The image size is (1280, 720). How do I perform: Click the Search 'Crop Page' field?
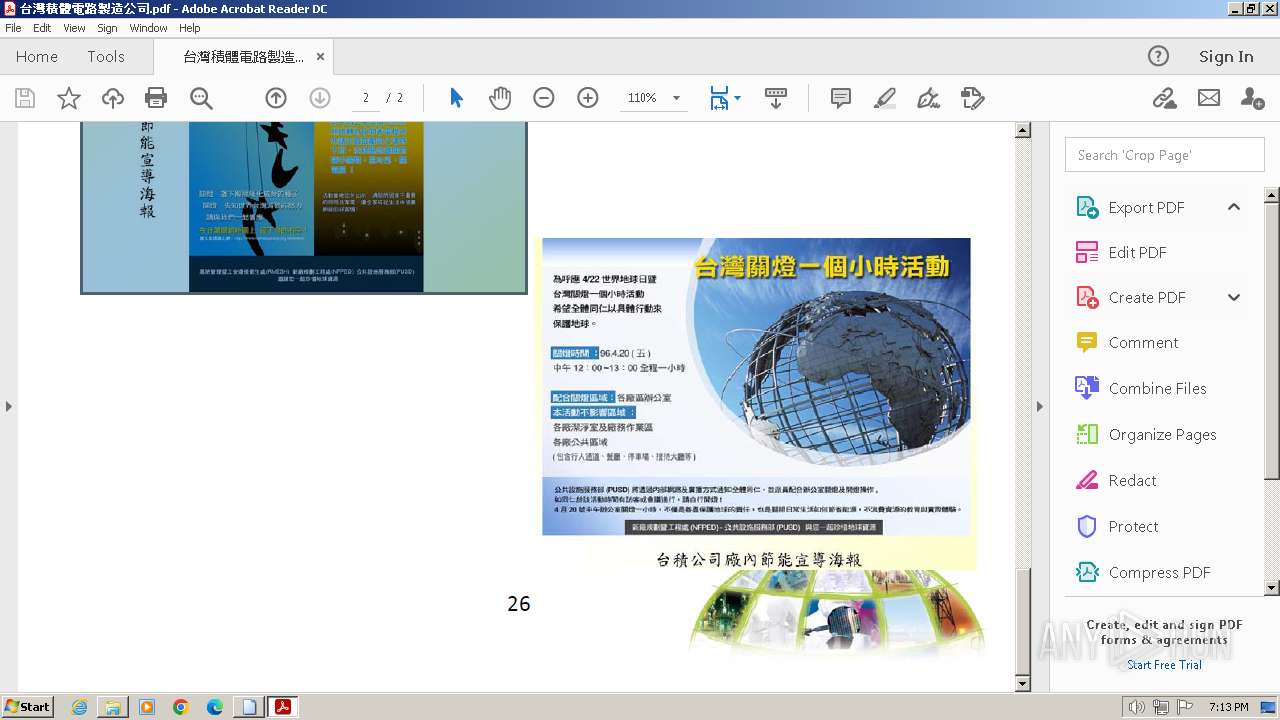pyautogui.click(x=1164, y=155)
